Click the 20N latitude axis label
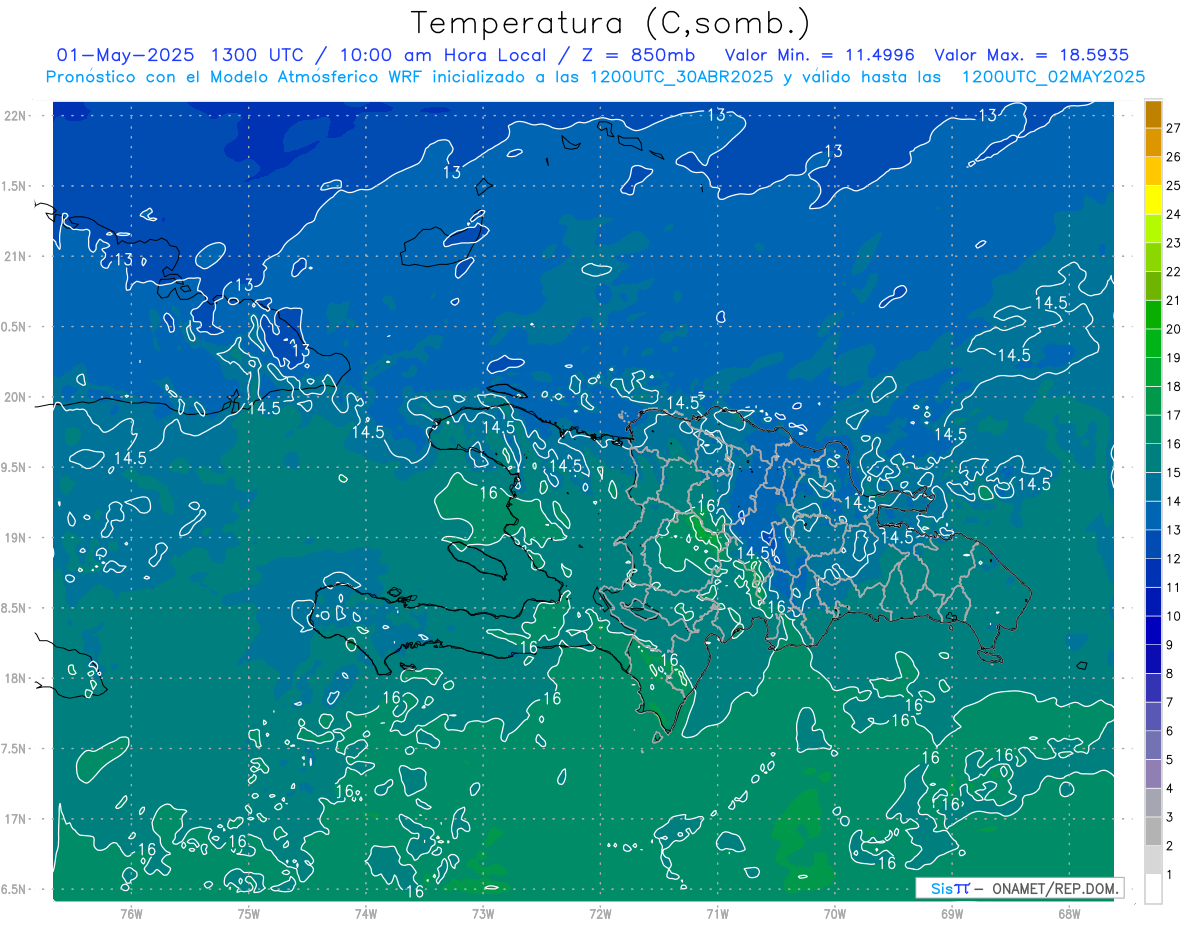 pyautogui.click(x=16, y=397)
